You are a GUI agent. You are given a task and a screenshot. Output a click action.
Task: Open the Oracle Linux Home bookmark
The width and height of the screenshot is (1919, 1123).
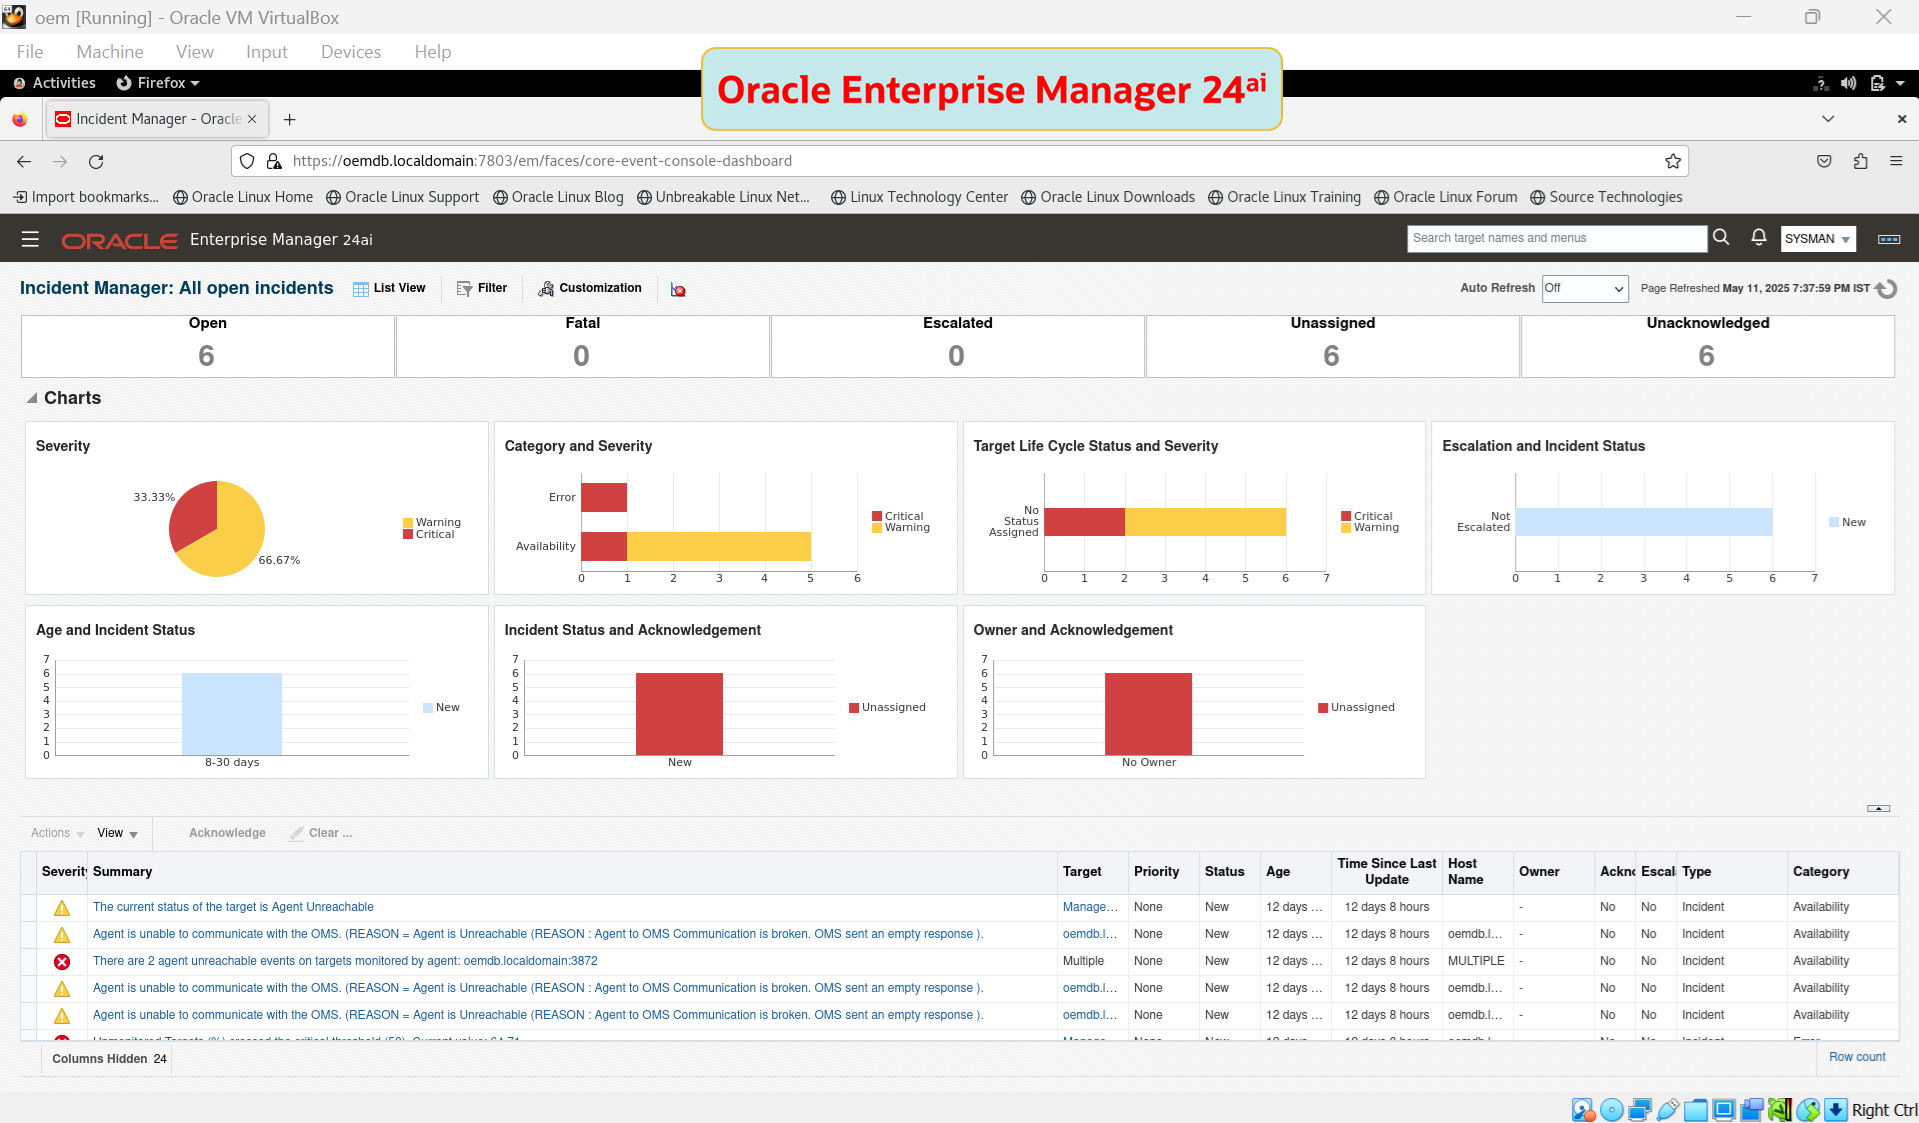tap(243, 197)
